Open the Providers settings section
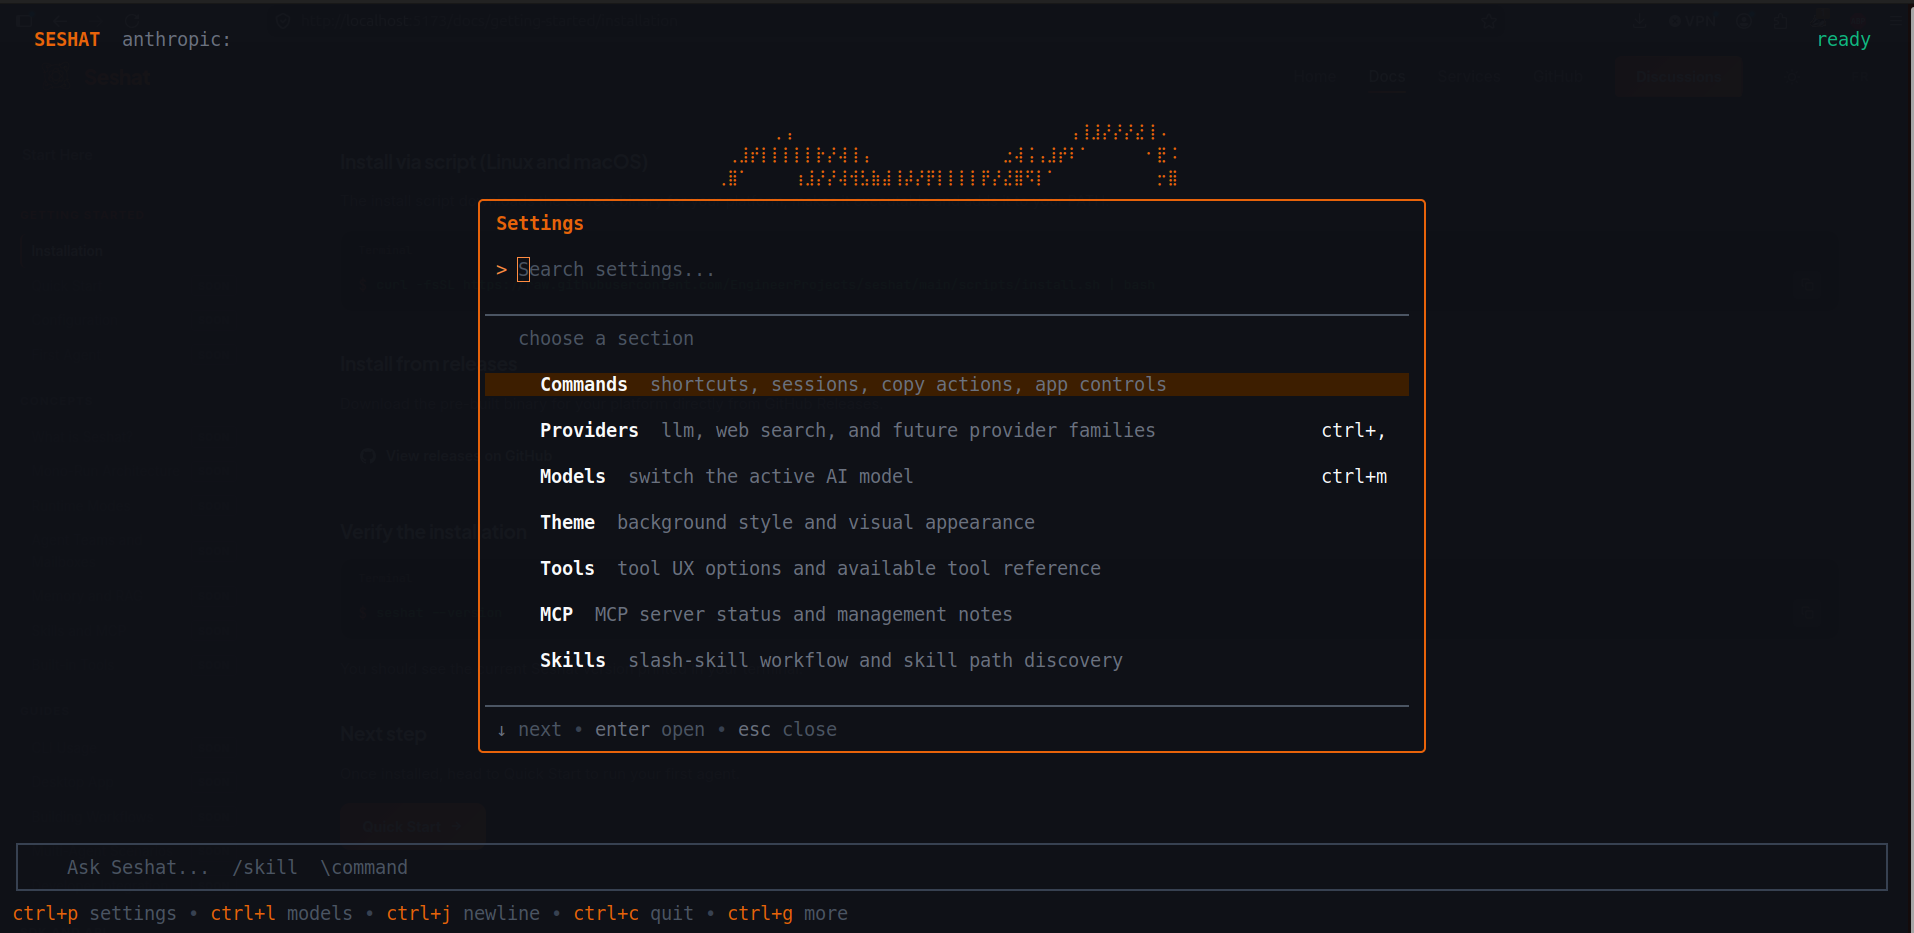The width and height of the screenshot is (1914, 933). [946, 431]
